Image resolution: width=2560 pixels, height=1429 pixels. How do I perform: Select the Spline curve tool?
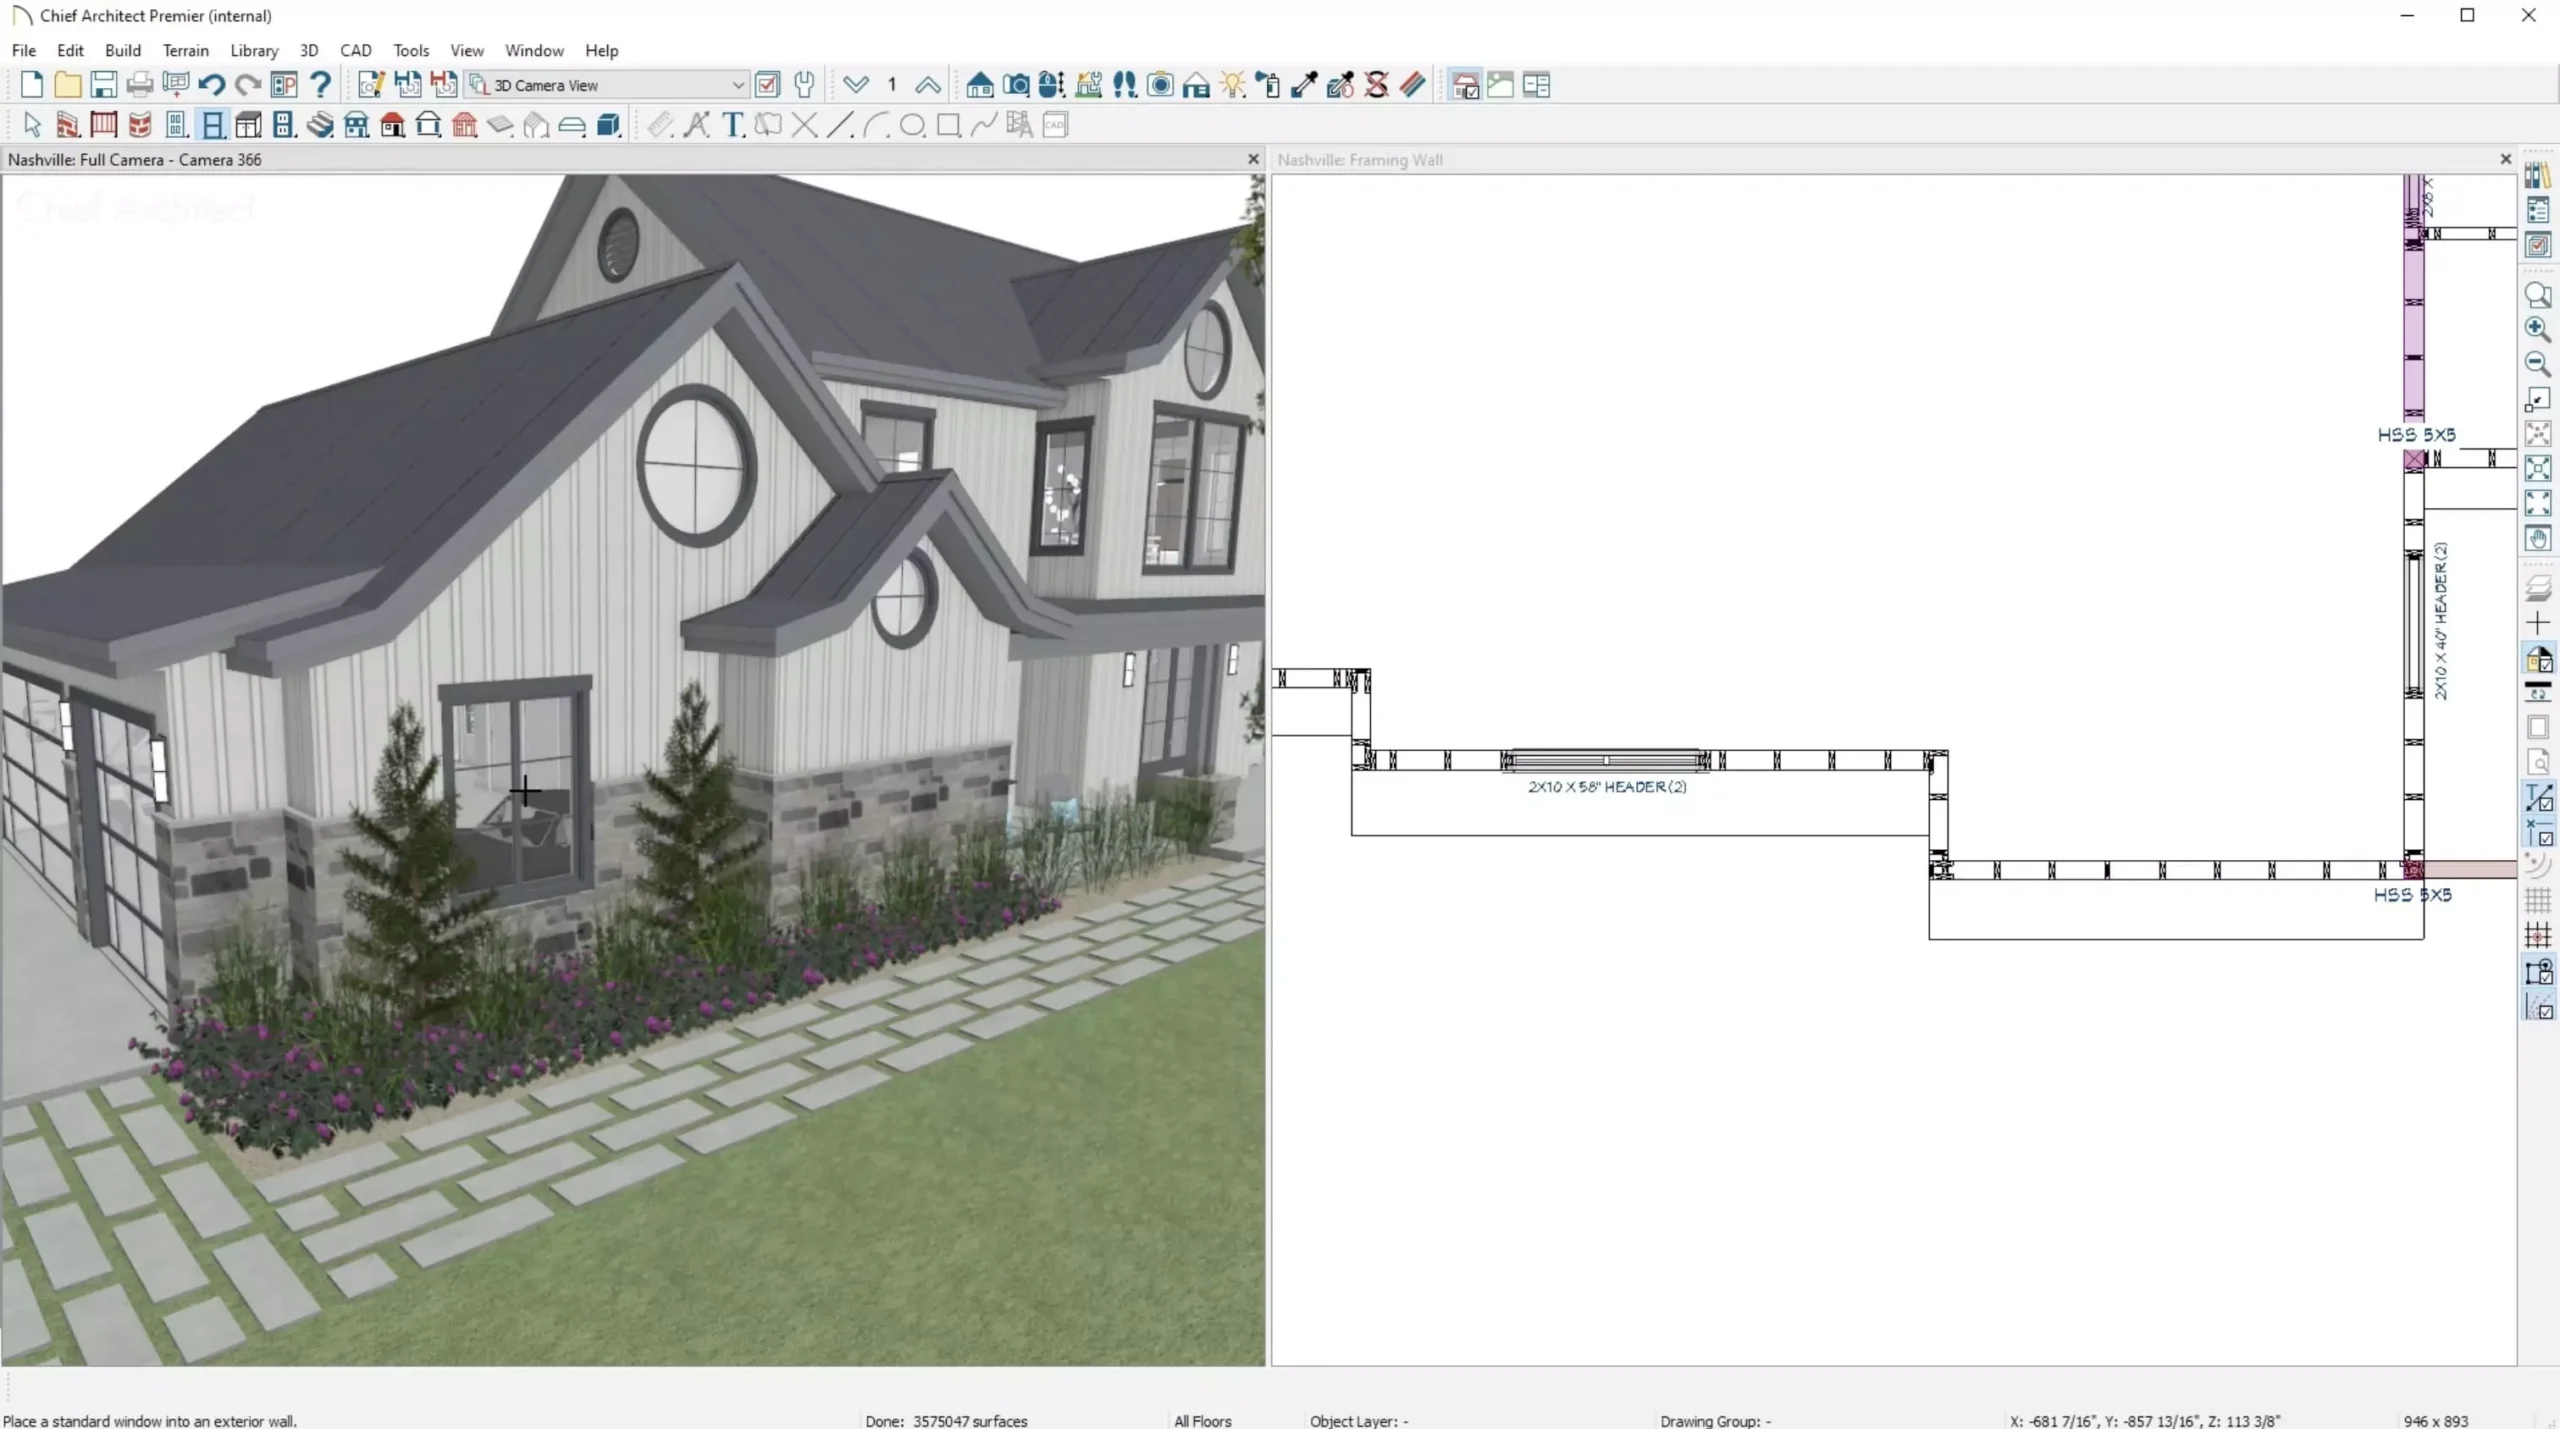point(984,125)
